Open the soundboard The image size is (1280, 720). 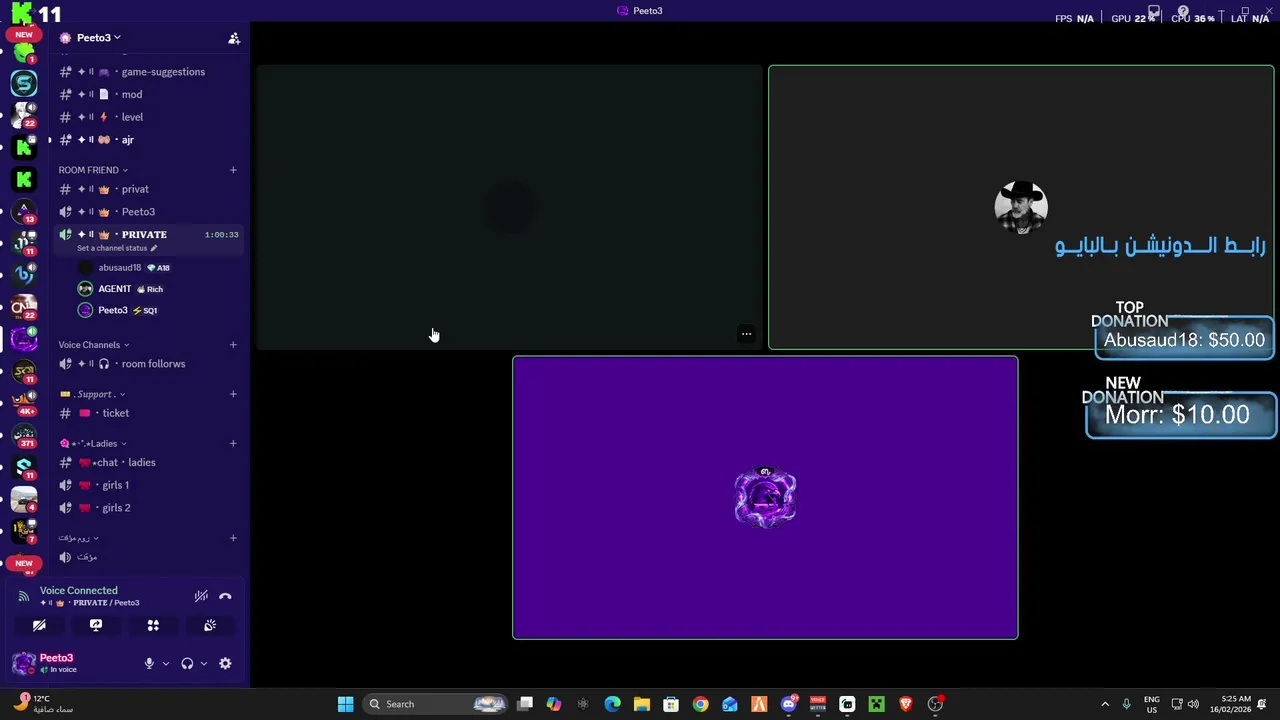[210, 625]
